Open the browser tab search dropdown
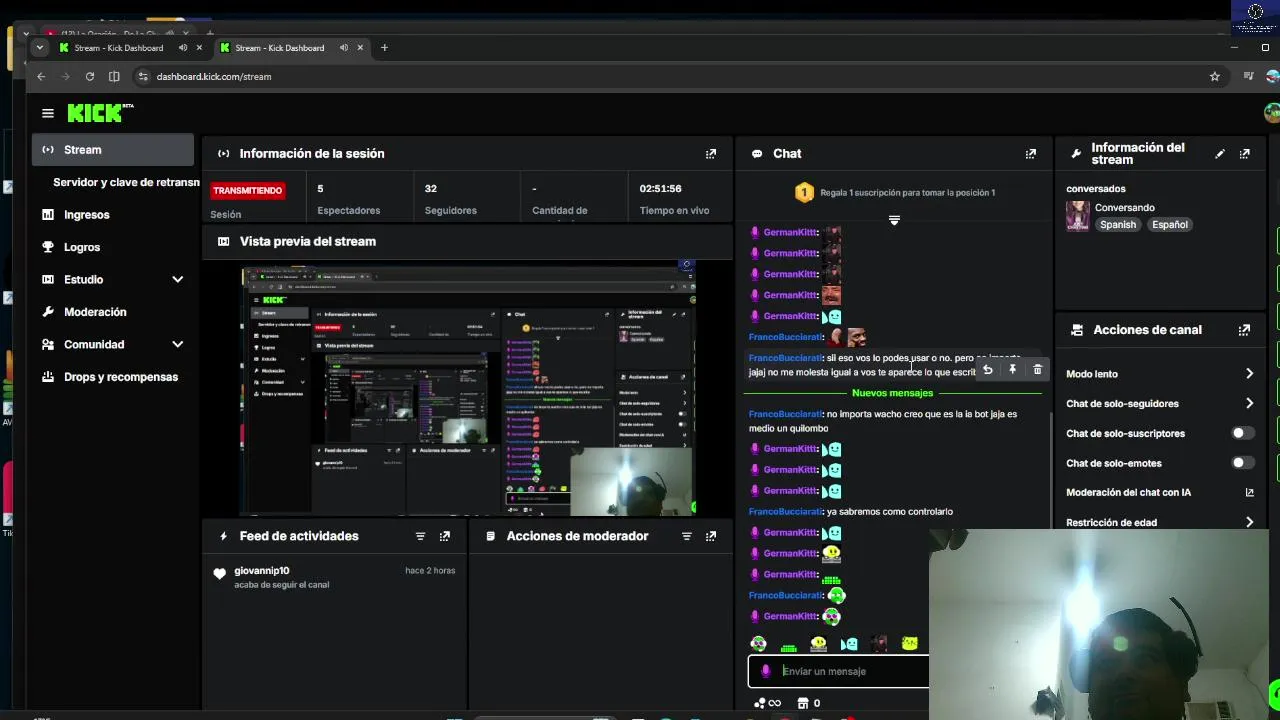This screenshot has width=1280, height=720. coord(40,47)
